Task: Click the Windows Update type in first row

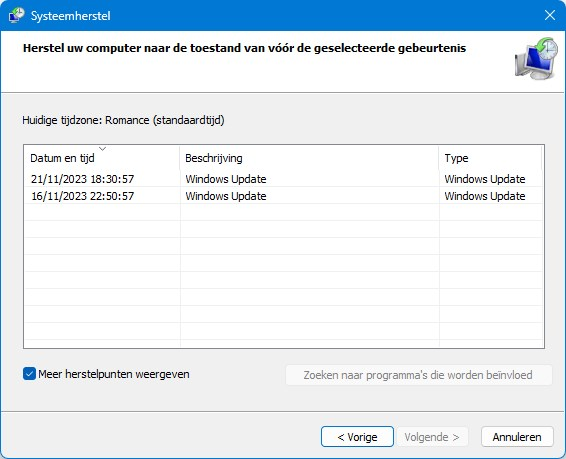Action: (x=485, y=179)
